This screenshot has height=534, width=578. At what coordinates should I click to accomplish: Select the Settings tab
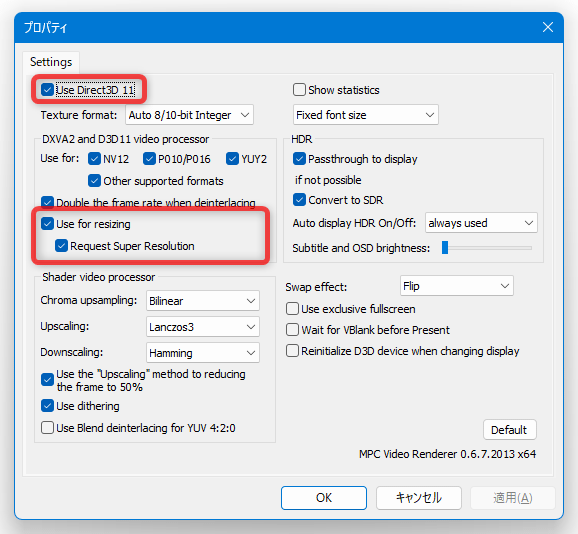51,62
